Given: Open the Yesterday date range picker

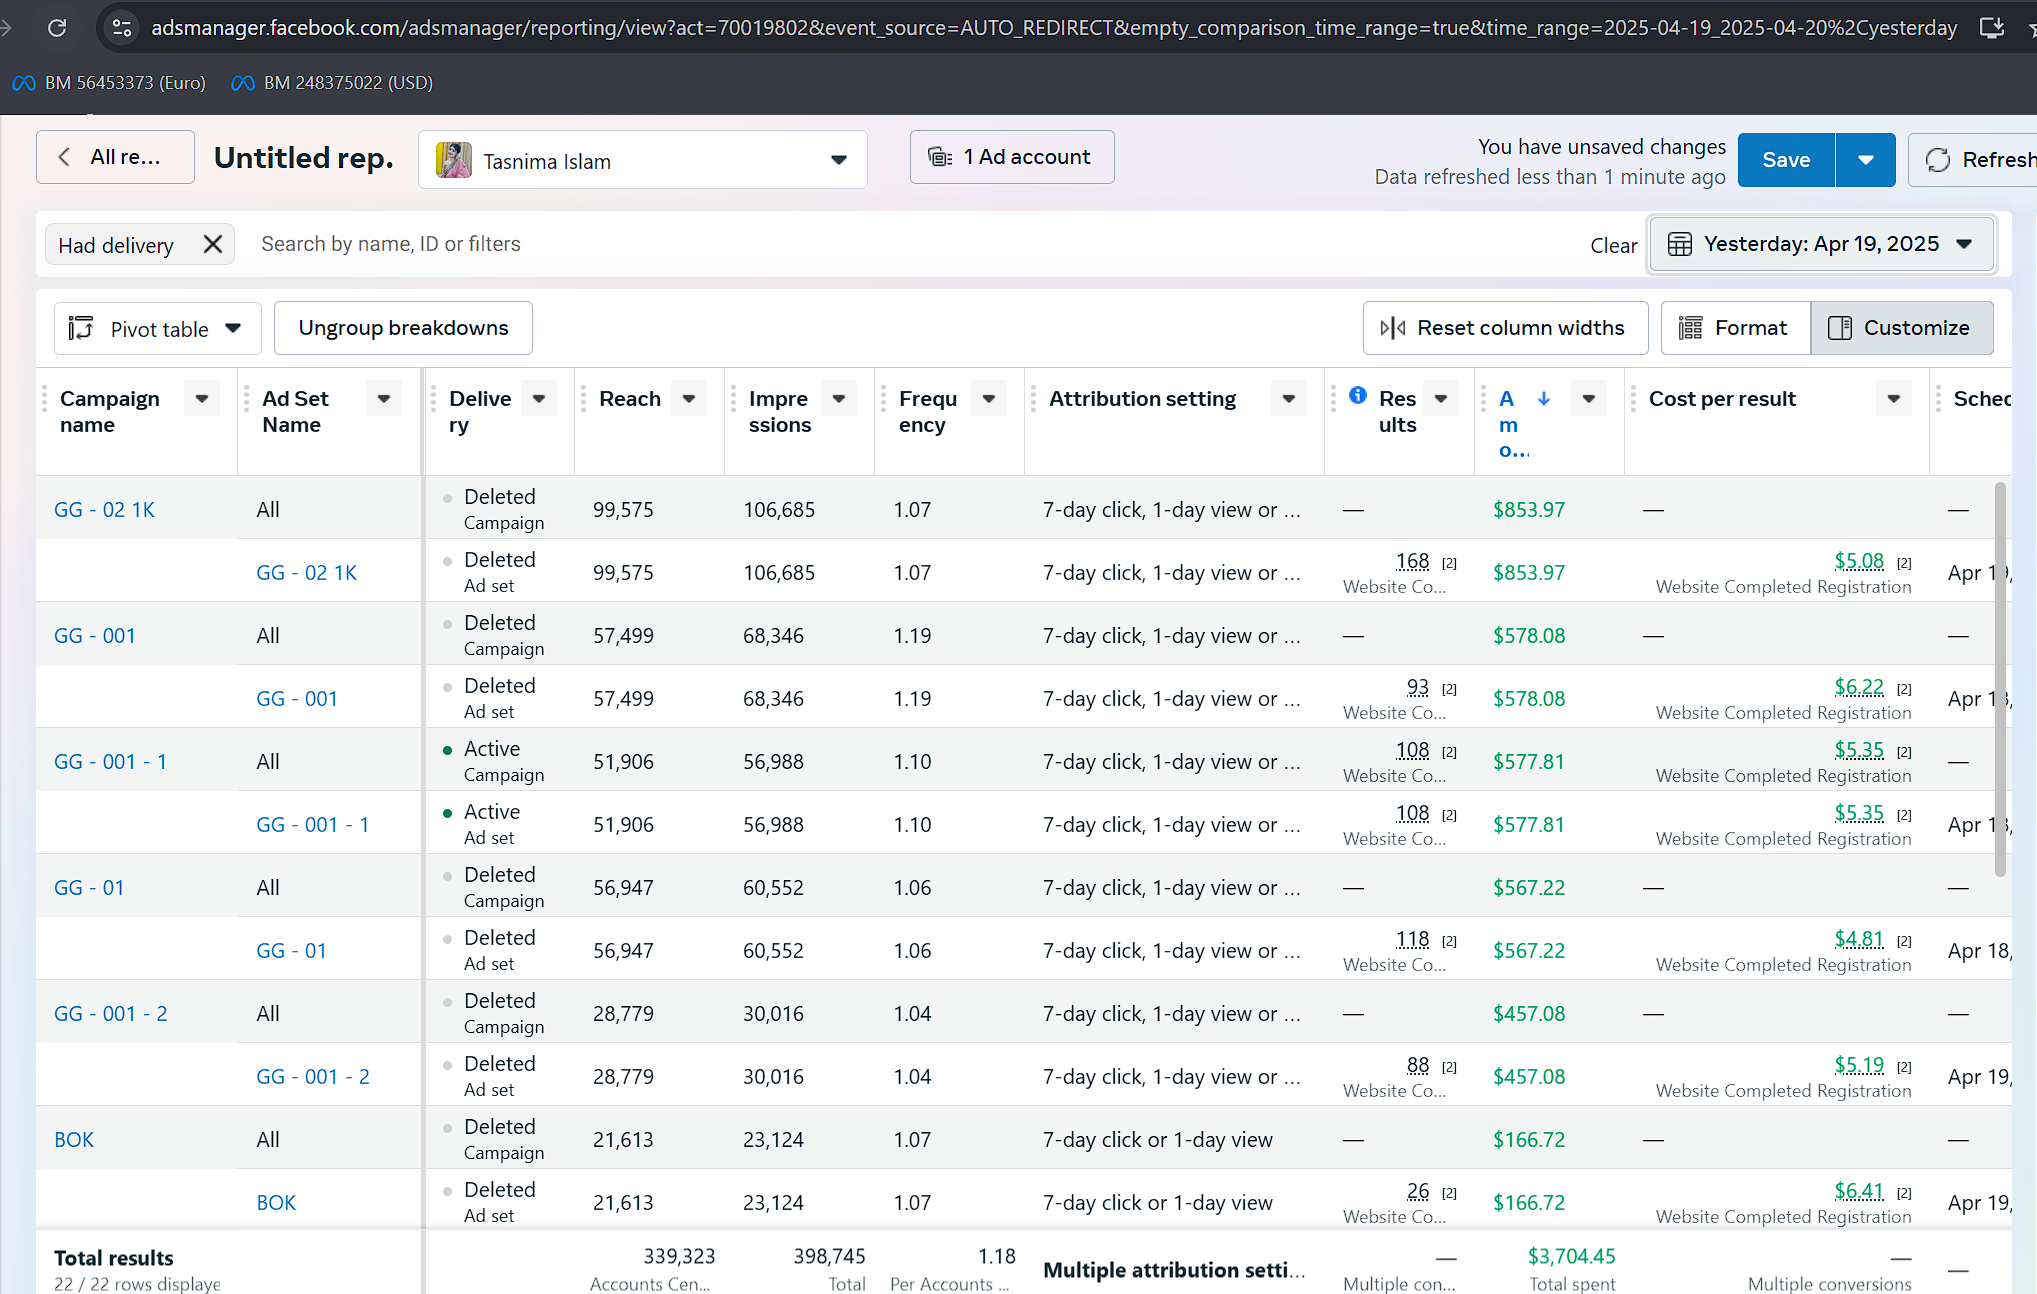Looking at the screenshot, I should pos(1821,245).
